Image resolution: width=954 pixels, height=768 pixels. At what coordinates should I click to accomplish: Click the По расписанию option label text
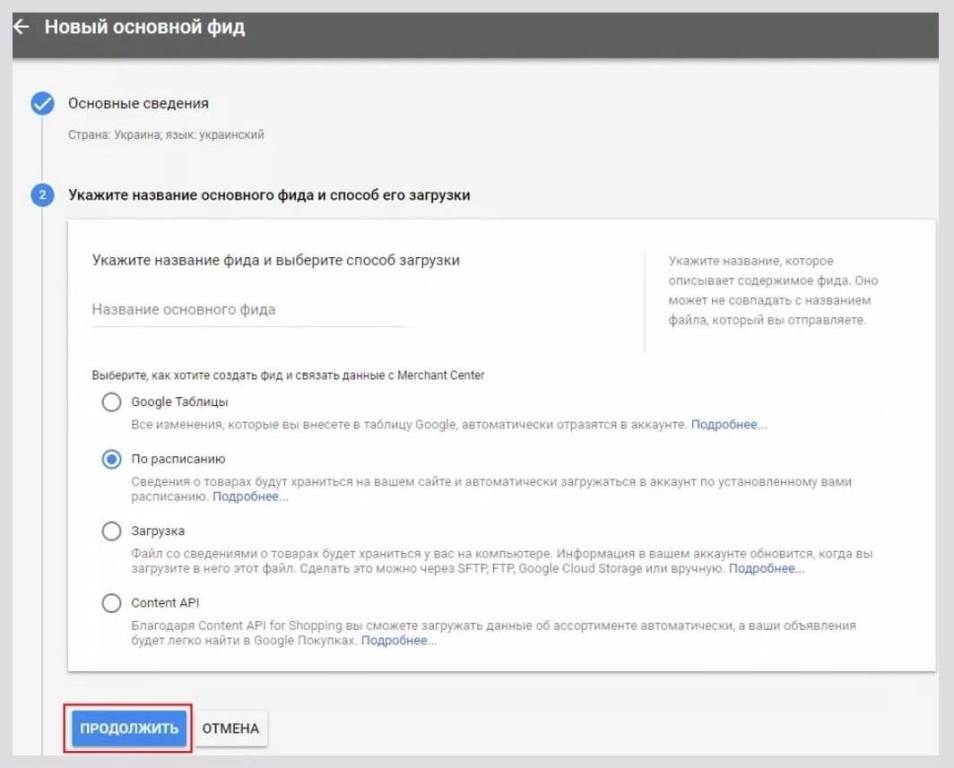coord(178,459)
